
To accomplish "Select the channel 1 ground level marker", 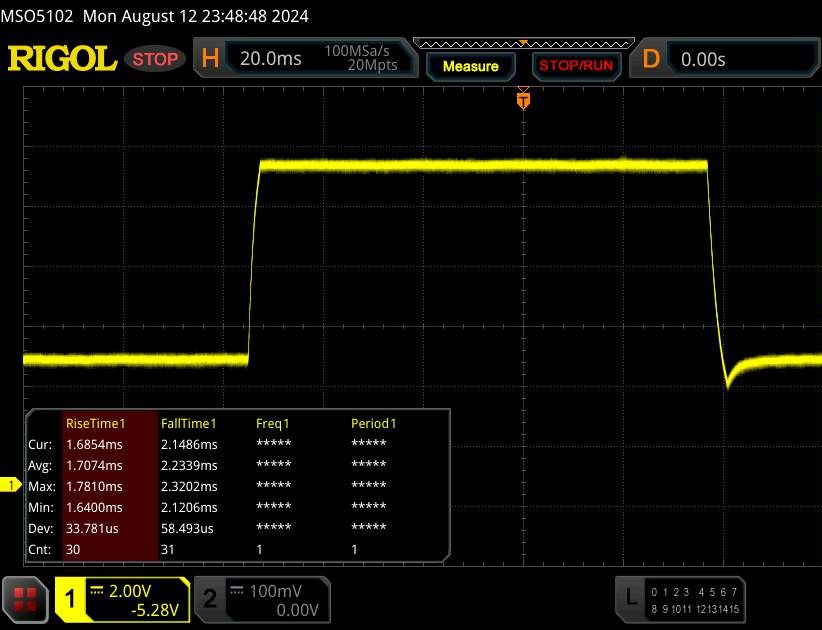I will pyautogui.click(x=11, y=486).
